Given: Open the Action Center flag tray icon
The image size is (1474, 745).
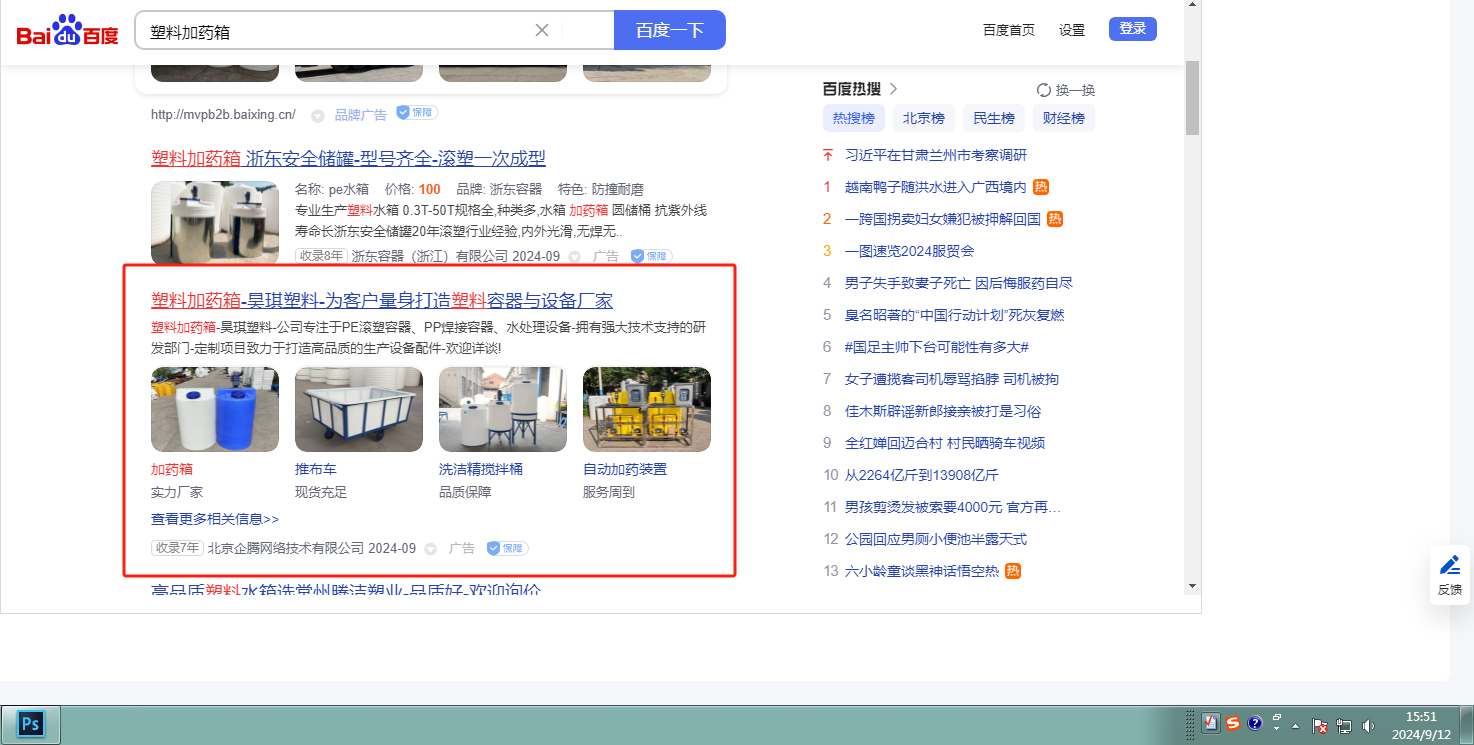Looking at the screenshot, I should click(x=1319, y=726).
